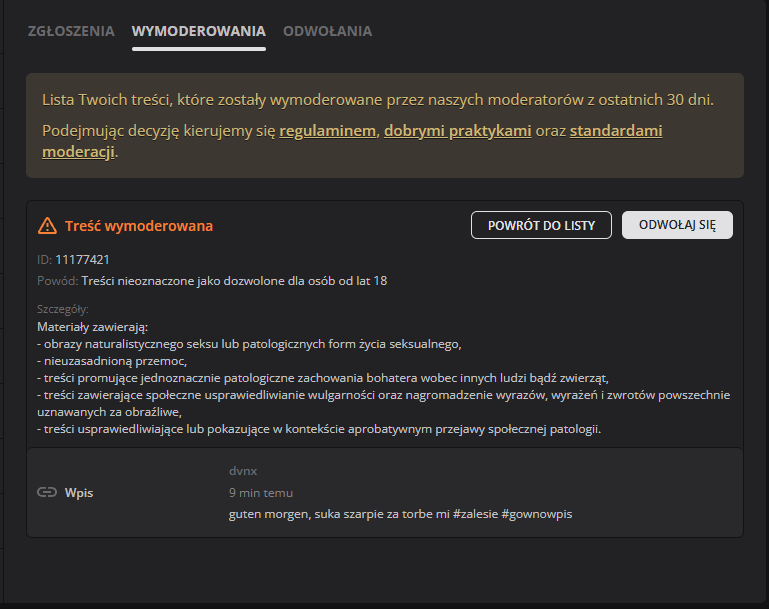Select the WYMODEROWANIA tab

199,31
